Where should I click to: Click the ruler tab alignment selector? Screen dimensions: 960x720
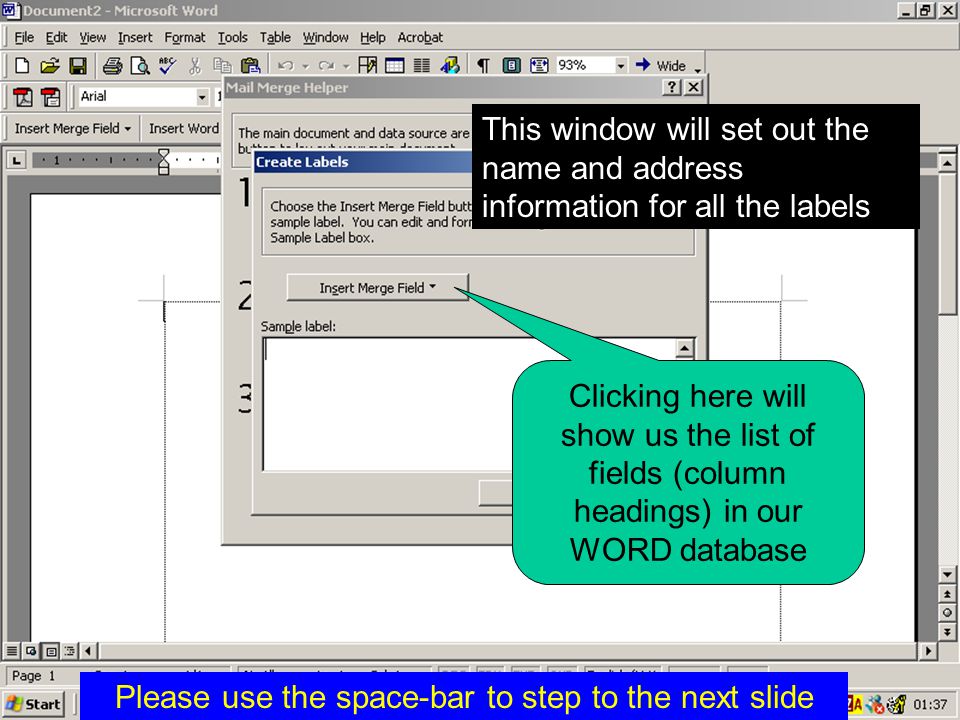pos(17,161)
